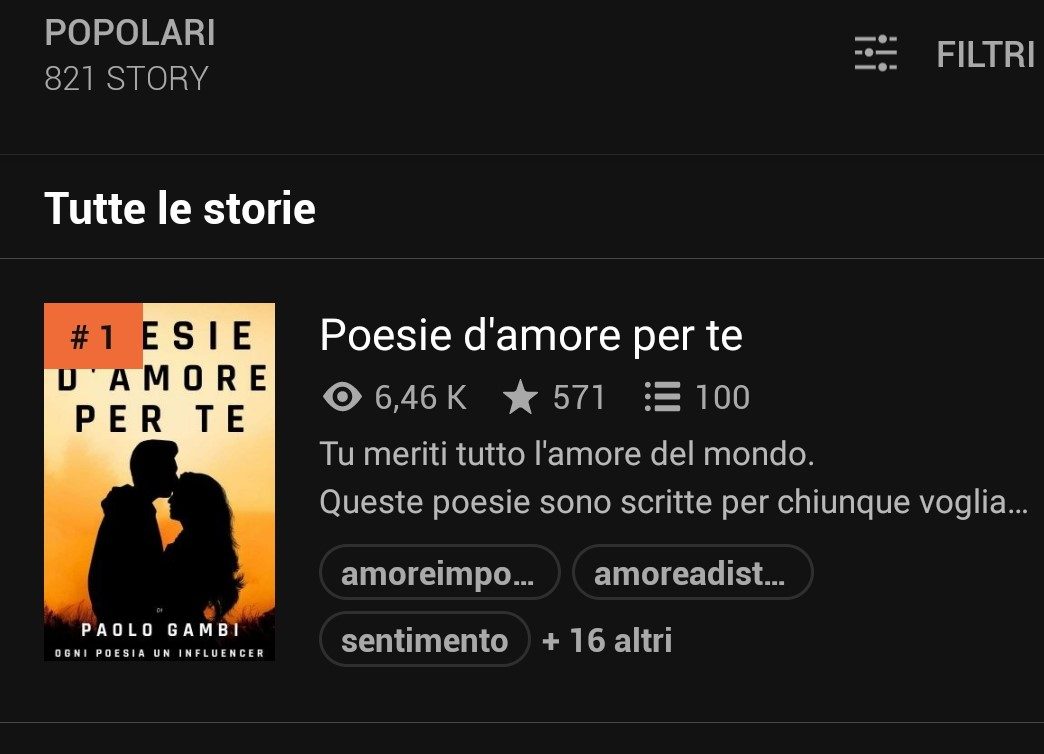Open the story description text
The height and width of the screenshot is (754, 1044).
point(674,478)
